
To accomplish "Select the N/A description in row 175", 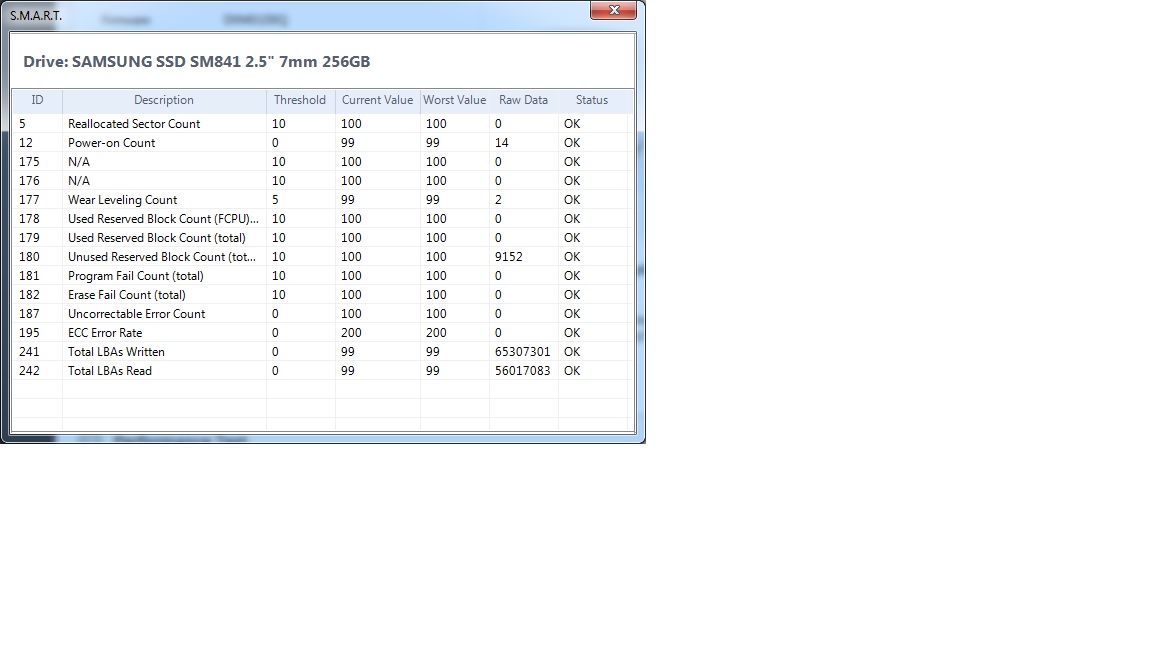I will 79,162.
